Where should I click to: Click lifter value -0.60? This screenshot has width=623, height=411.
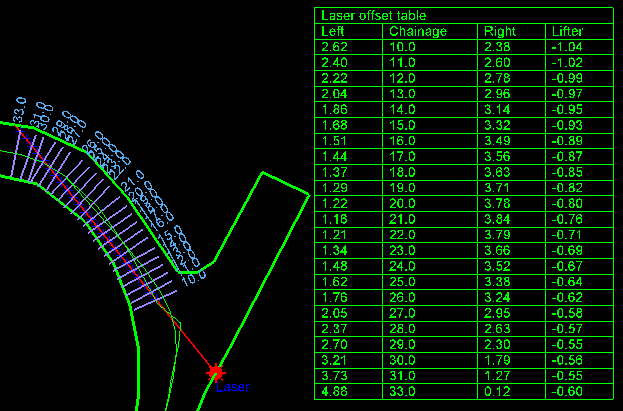click(567, 392)
